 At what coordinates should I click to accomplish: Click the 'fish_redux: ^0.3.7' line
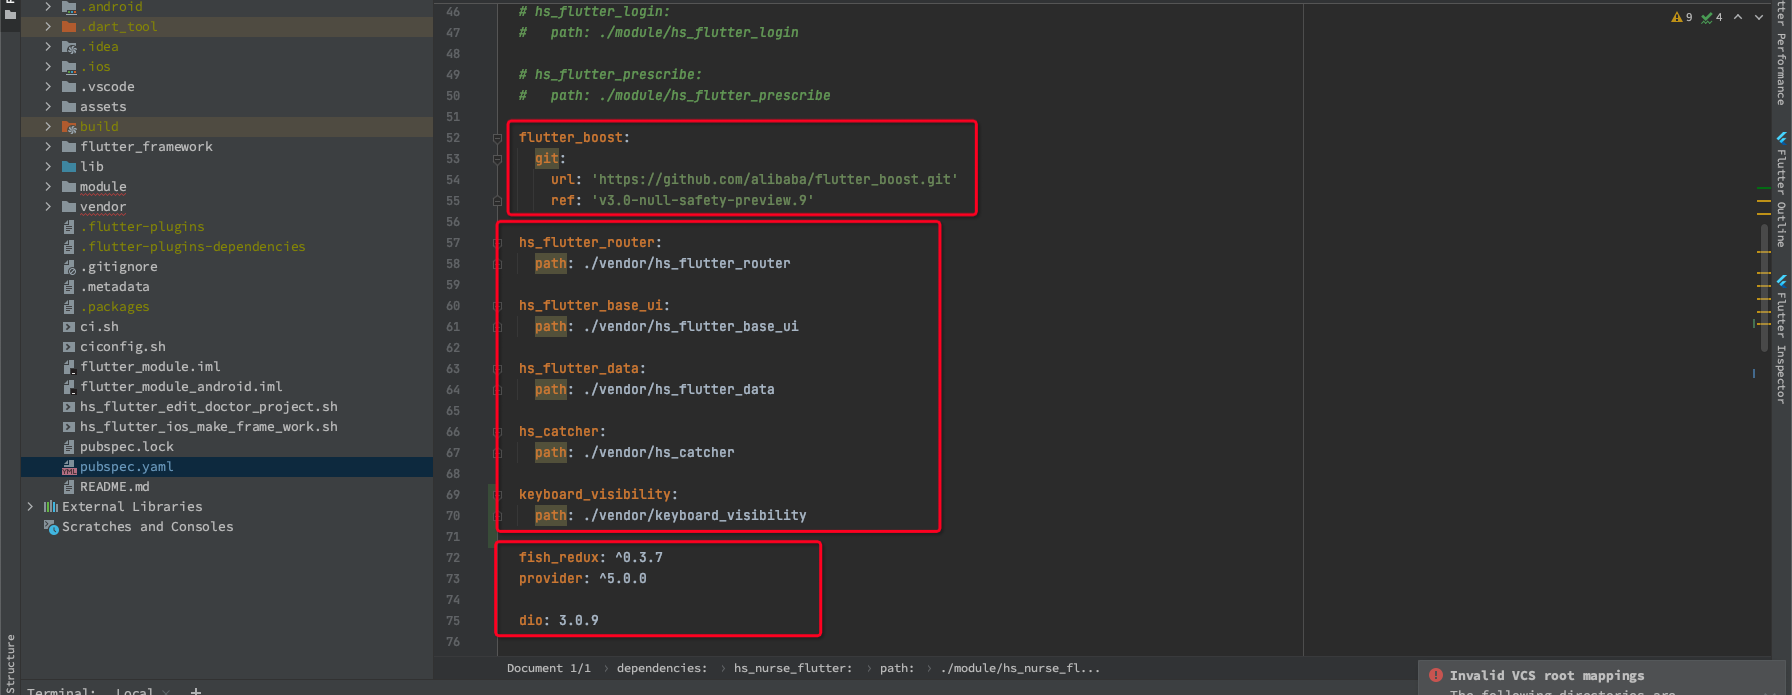[x=591, y=558]
